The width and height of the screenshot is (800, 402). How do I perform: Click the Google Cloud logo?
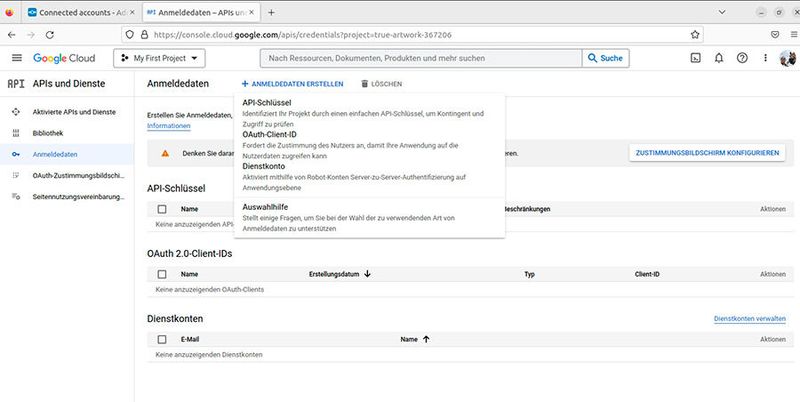(x=64, y=58)
